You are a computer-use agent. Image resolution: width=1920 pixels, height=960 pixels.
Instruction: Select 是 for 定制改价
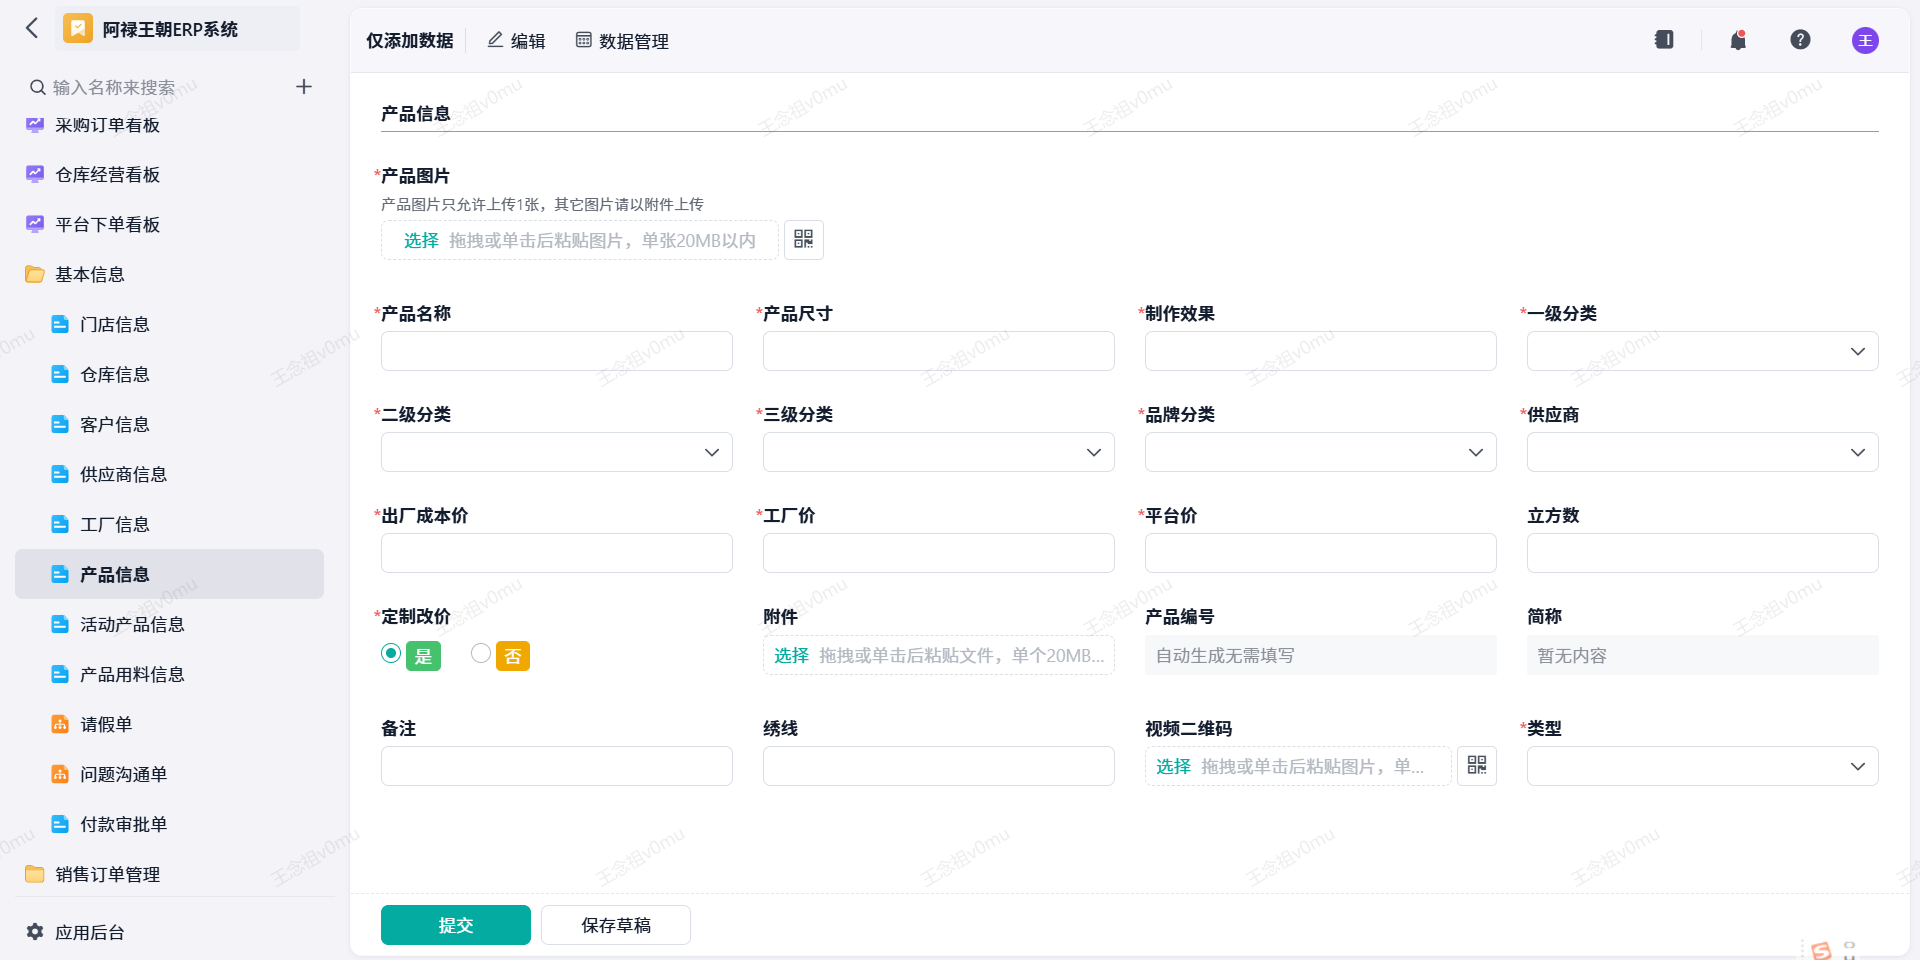click(391, 653)
